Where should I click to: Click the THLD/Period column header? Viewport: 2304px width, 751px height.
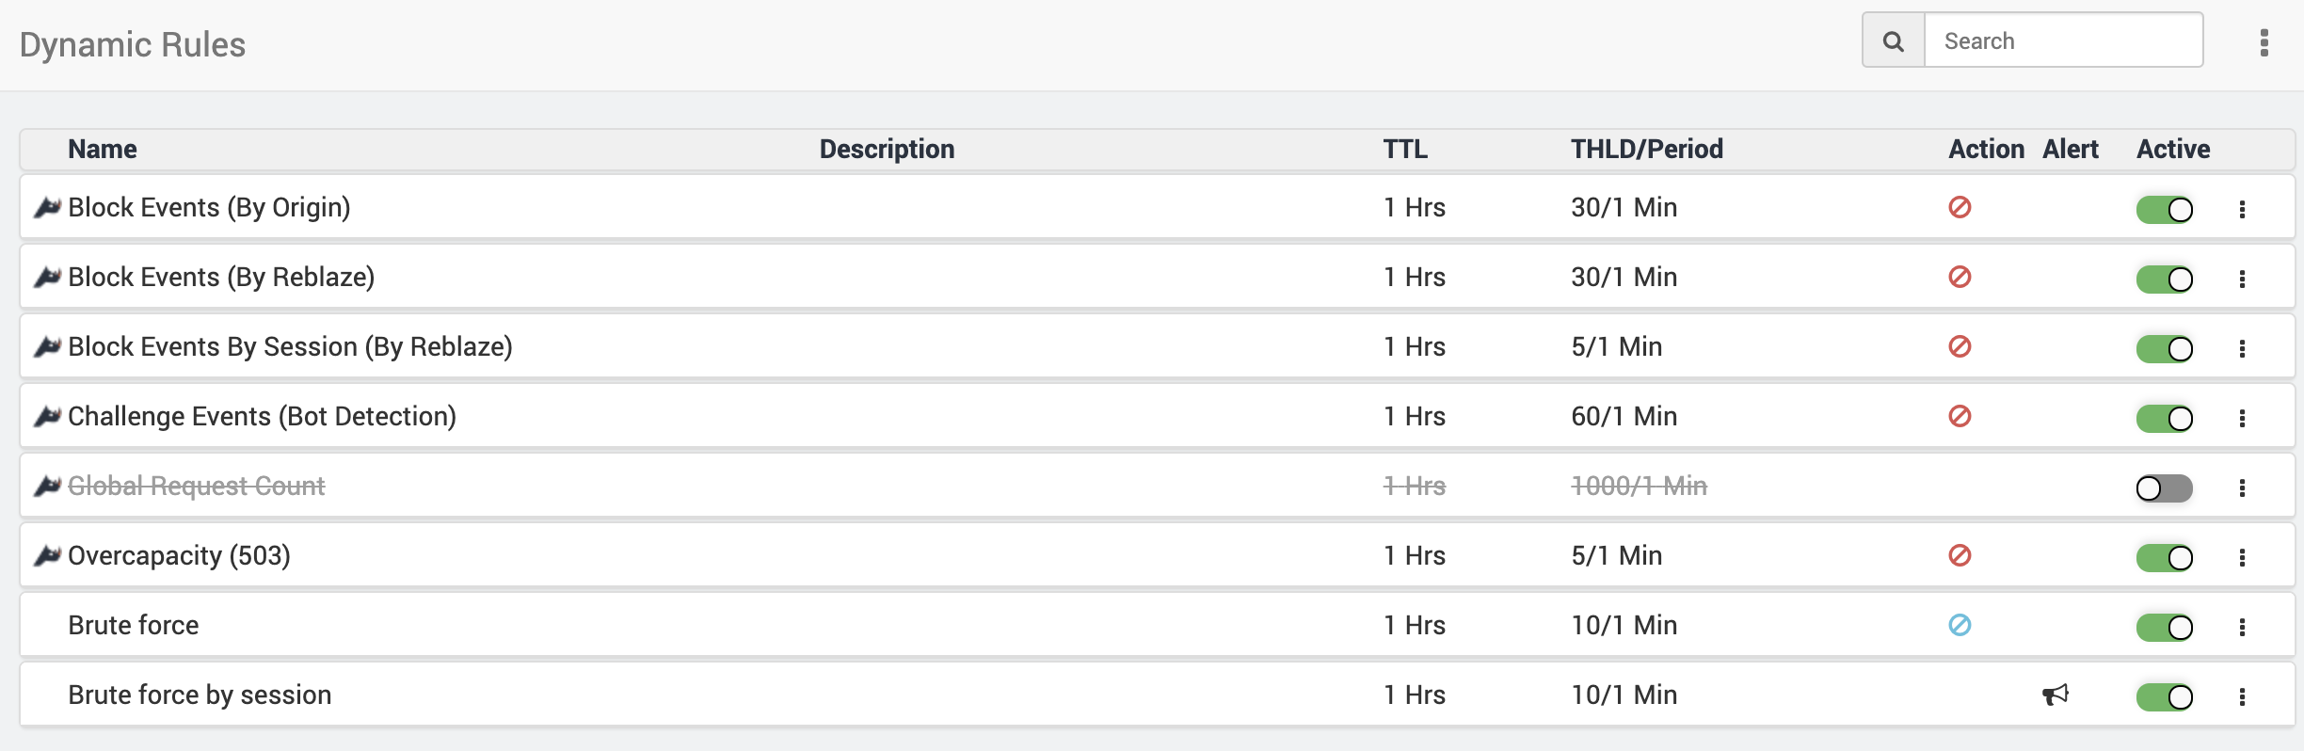(x=1646, y=149)
